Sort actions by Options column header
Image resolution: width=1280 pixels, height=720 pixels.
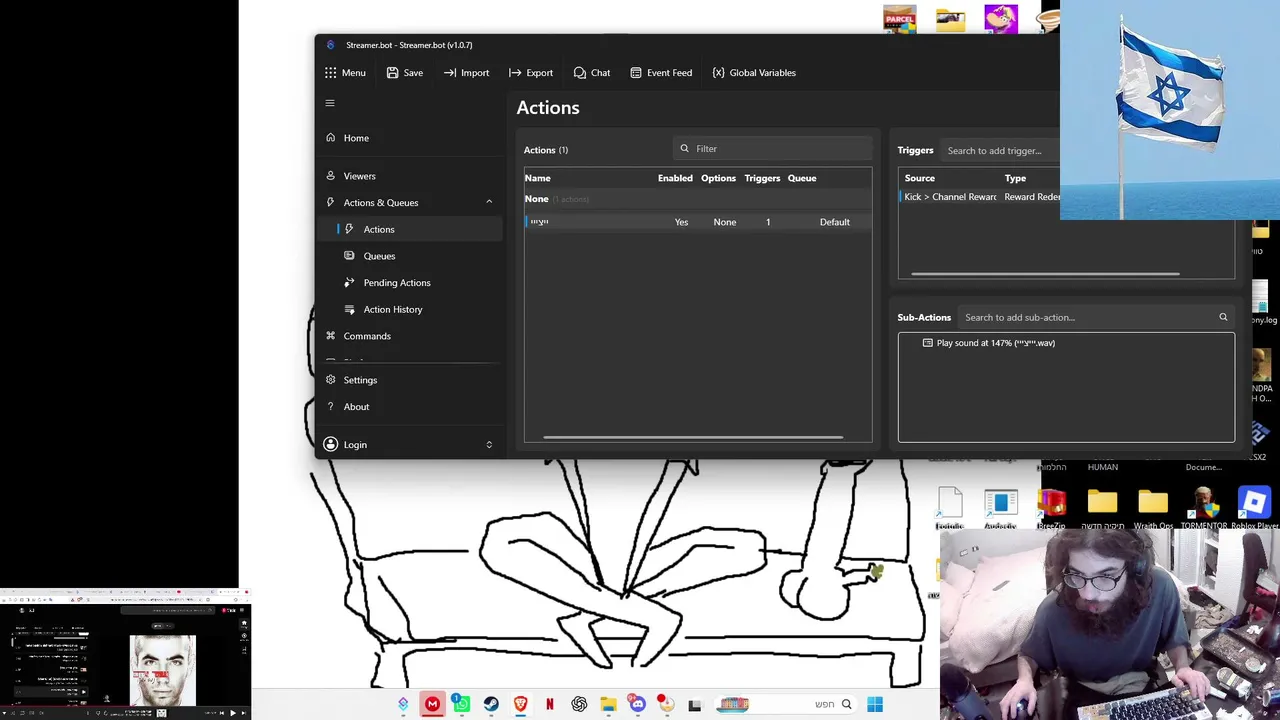(718, 178)
